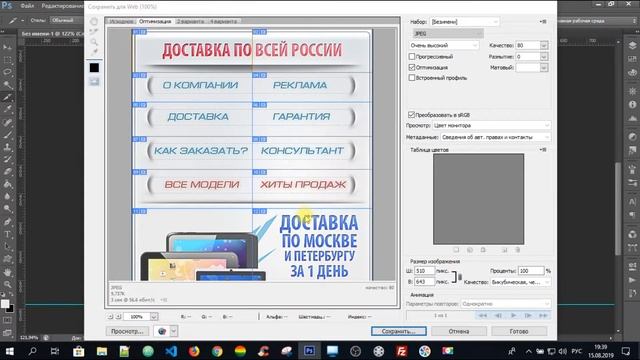The width and height of the screenshot is (640, 360).
Task: Open the zoom level dropdown arrow
Action: (154, 316)
